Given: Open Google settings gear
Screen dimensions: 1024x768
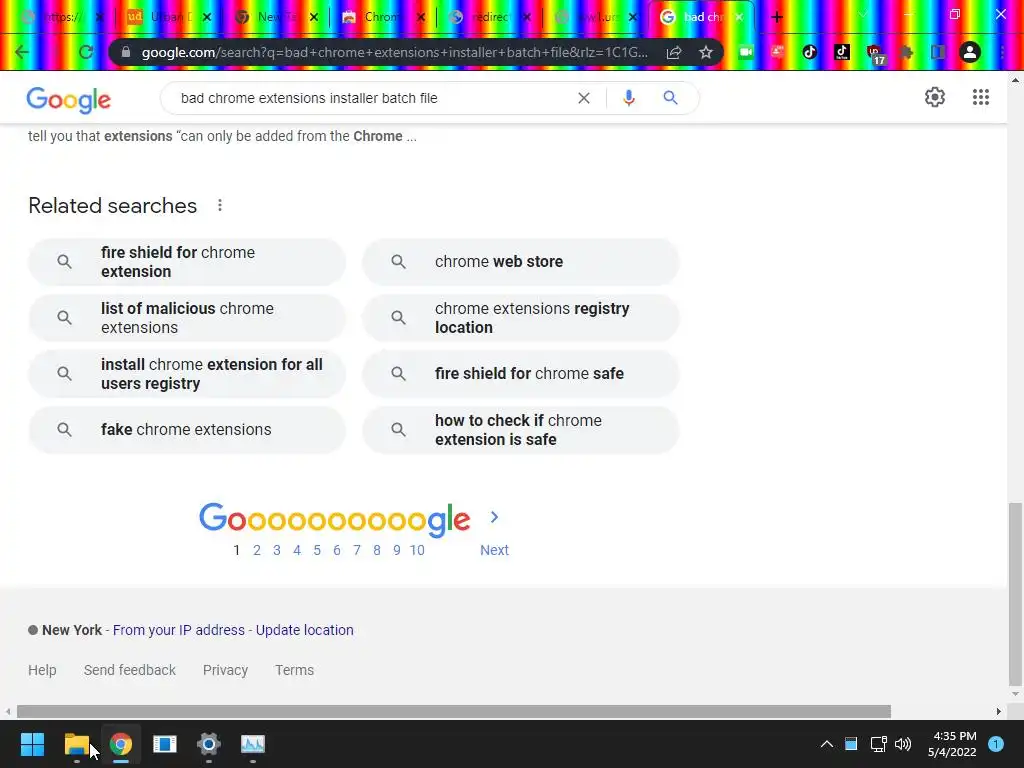Looking at the screenshot, I should coord(935,97).
